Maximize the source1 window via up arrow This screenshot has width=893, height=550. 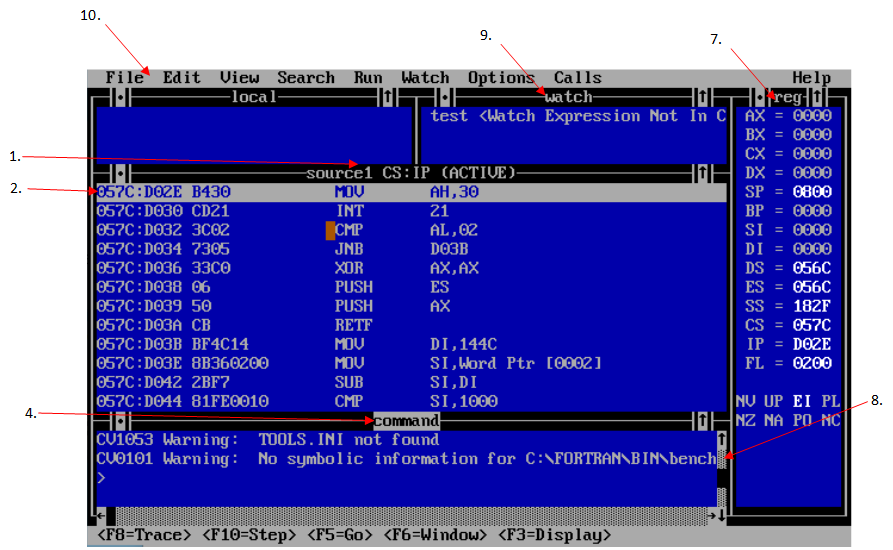click(703, 173)
